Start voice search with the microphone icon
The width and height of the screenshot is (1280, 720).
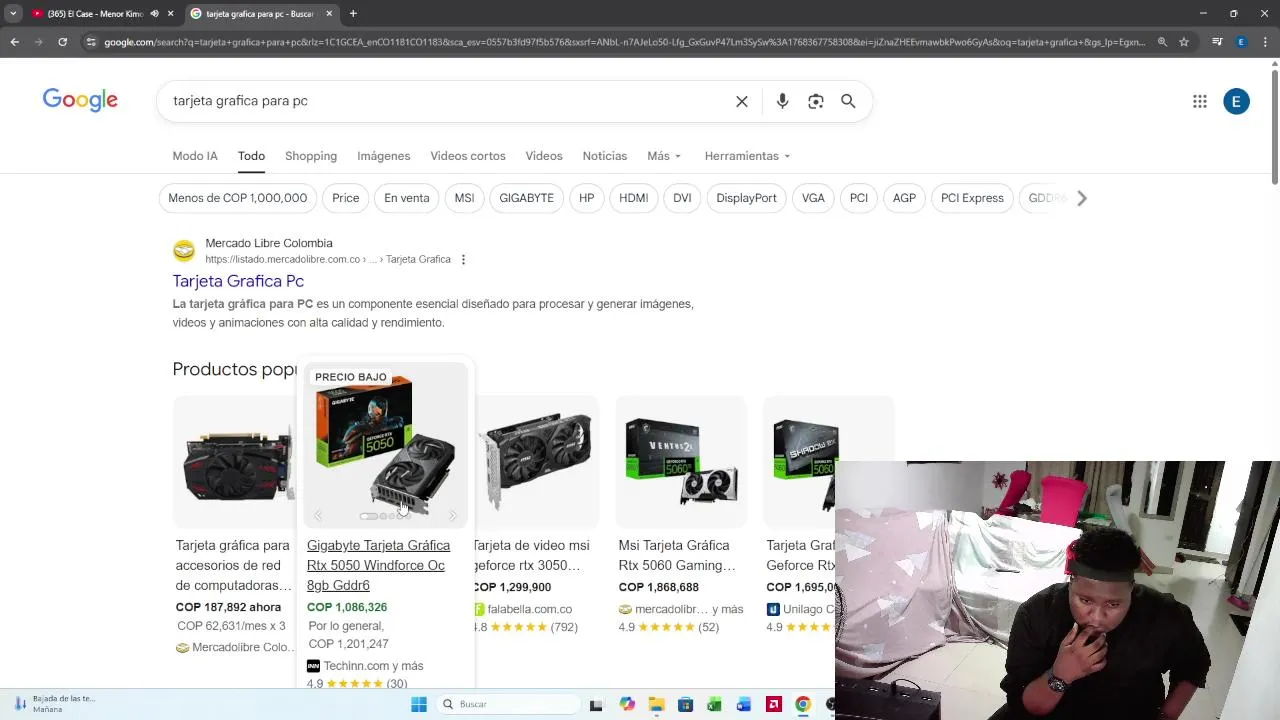coord(782,101)
